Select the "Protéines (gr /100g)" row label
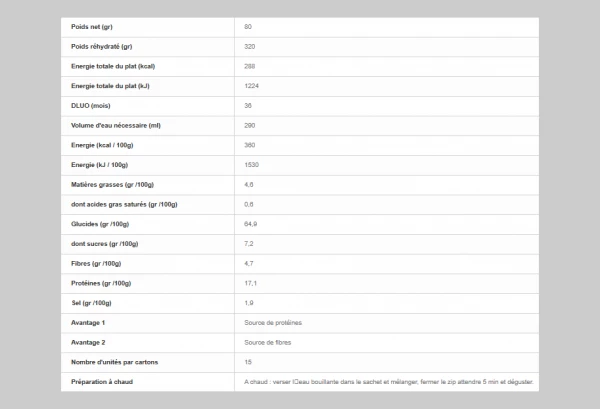The height and width of the screenshot is (409, 600). coord(101,283)
